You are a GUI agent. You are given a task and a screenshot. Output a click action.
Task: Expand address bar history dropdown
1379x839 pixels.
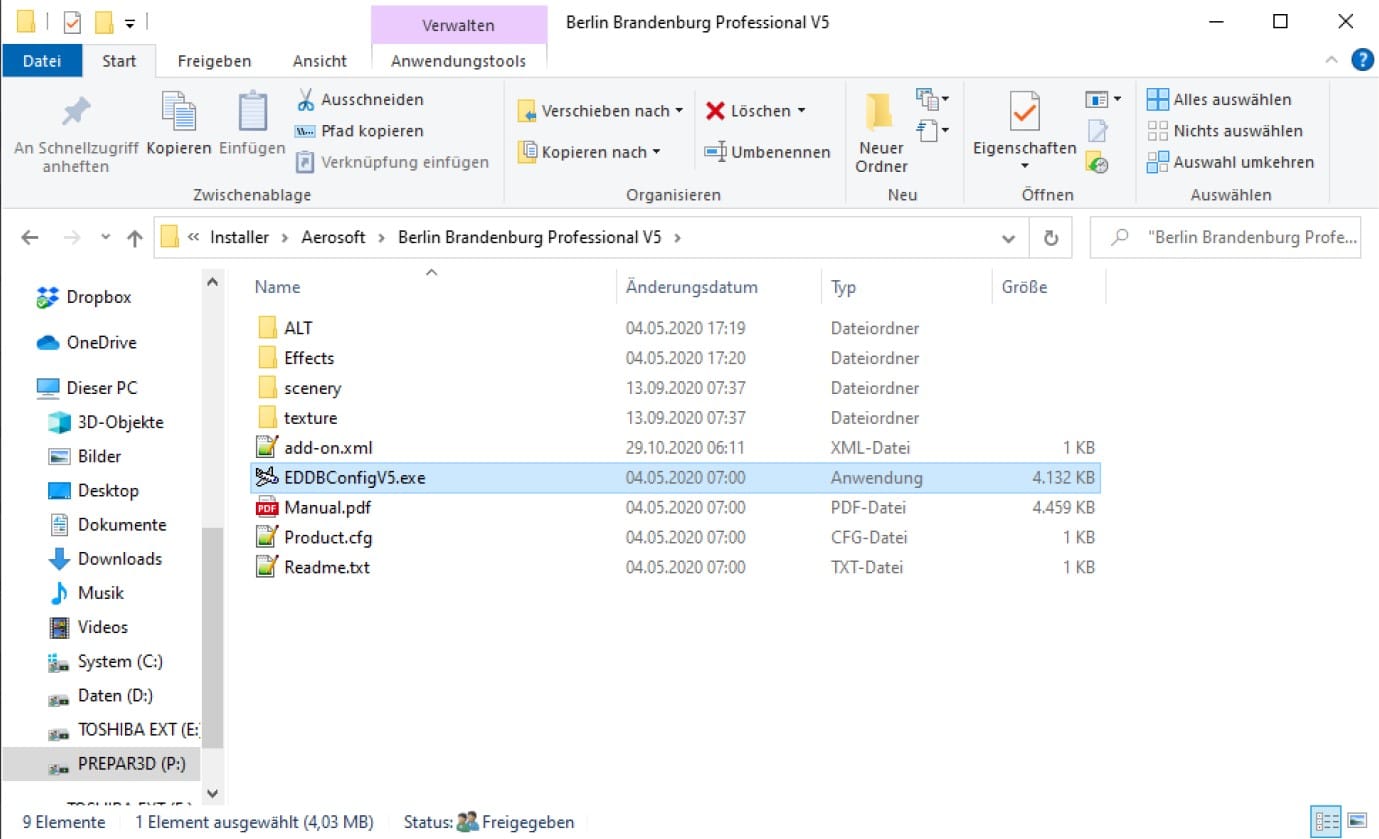tap(1008, 238)
